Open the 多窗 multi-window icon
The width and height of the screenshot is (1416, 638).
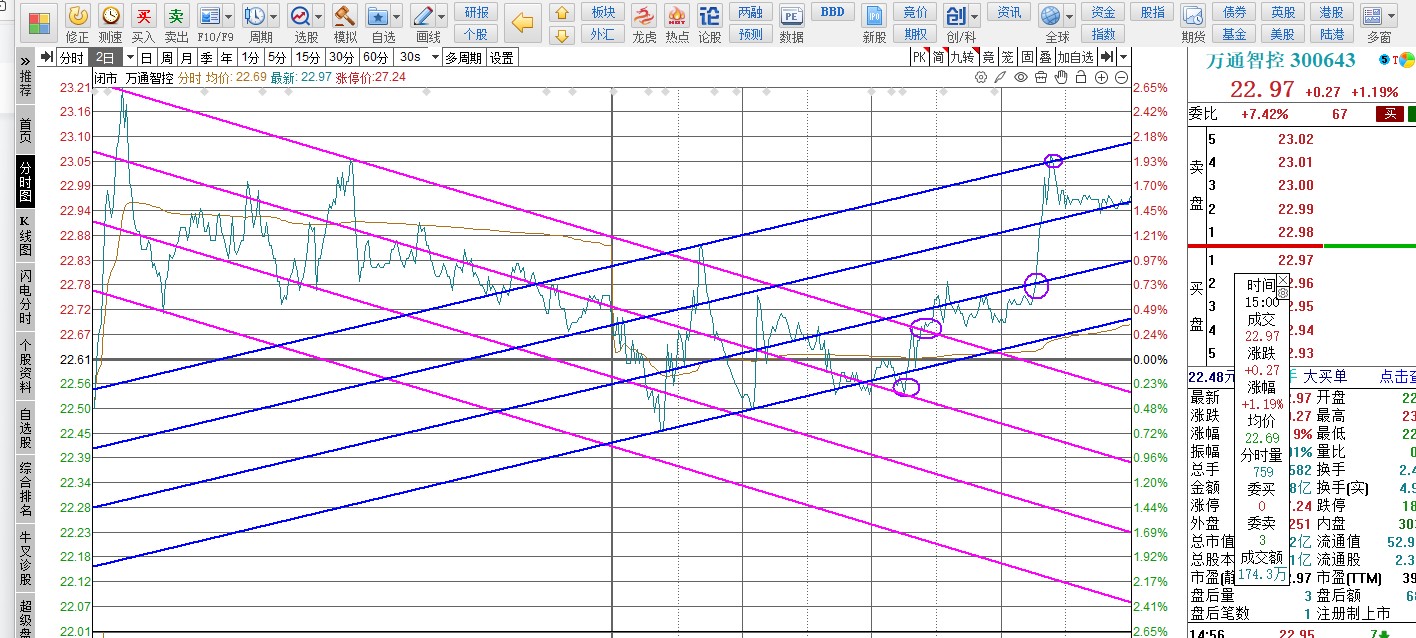[x=1373, y=16]
